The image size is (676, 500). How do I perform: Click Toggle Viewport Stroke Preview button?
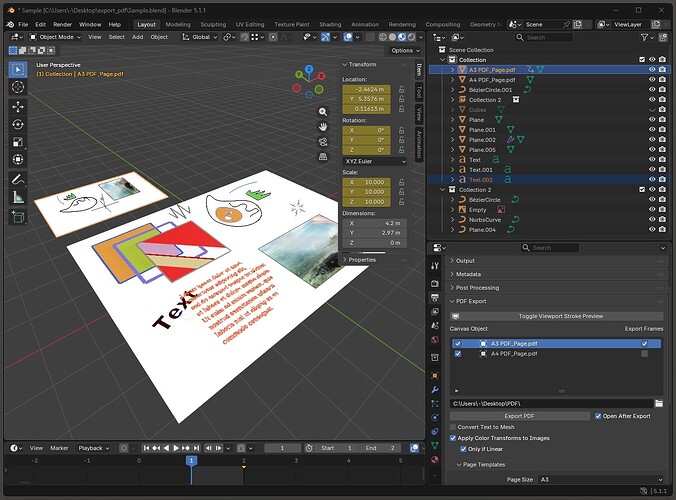[557, 316]
